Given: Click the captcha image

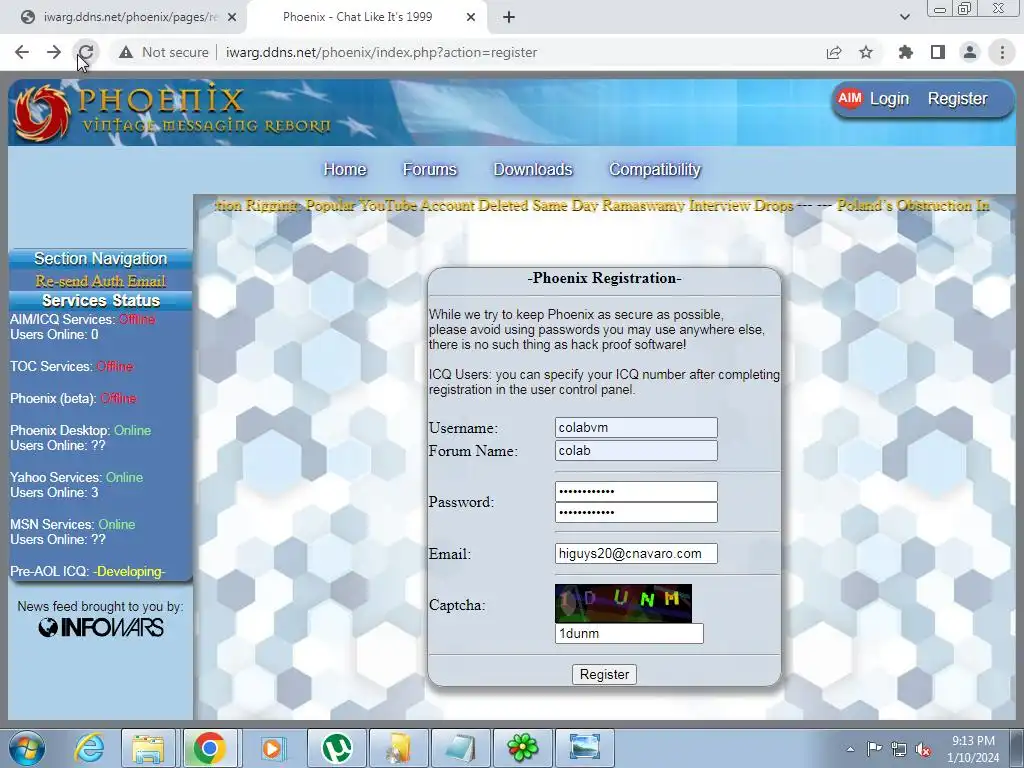Looking at the screenshot, I should (623, 603).
